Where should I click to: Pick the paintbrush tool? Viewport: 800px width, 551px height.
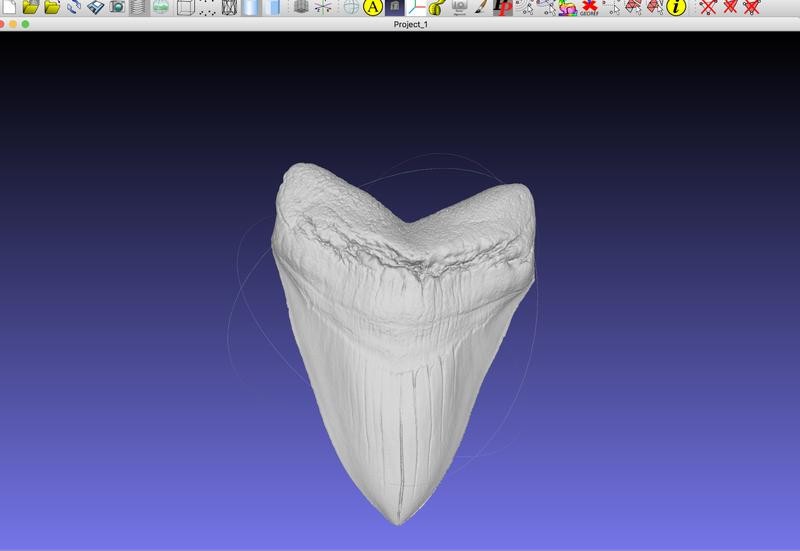pos(480,7)
